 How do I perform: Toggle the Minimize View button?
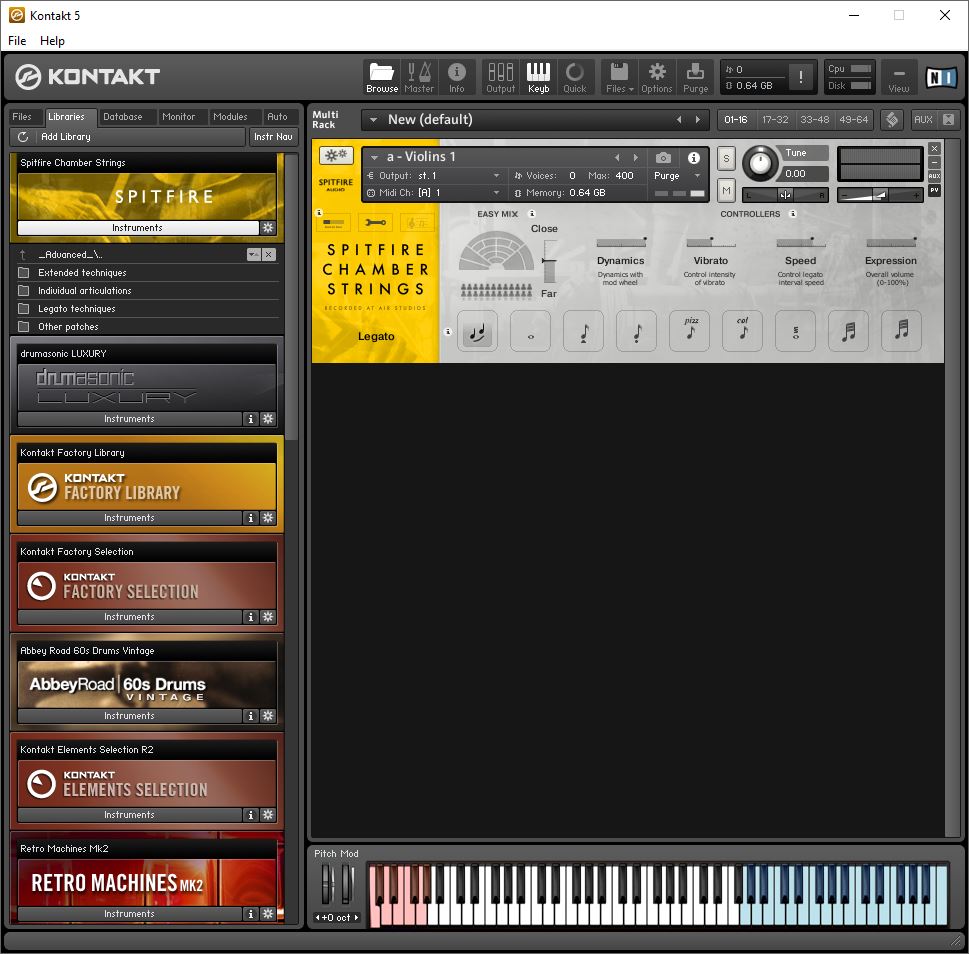pos(899,77)
